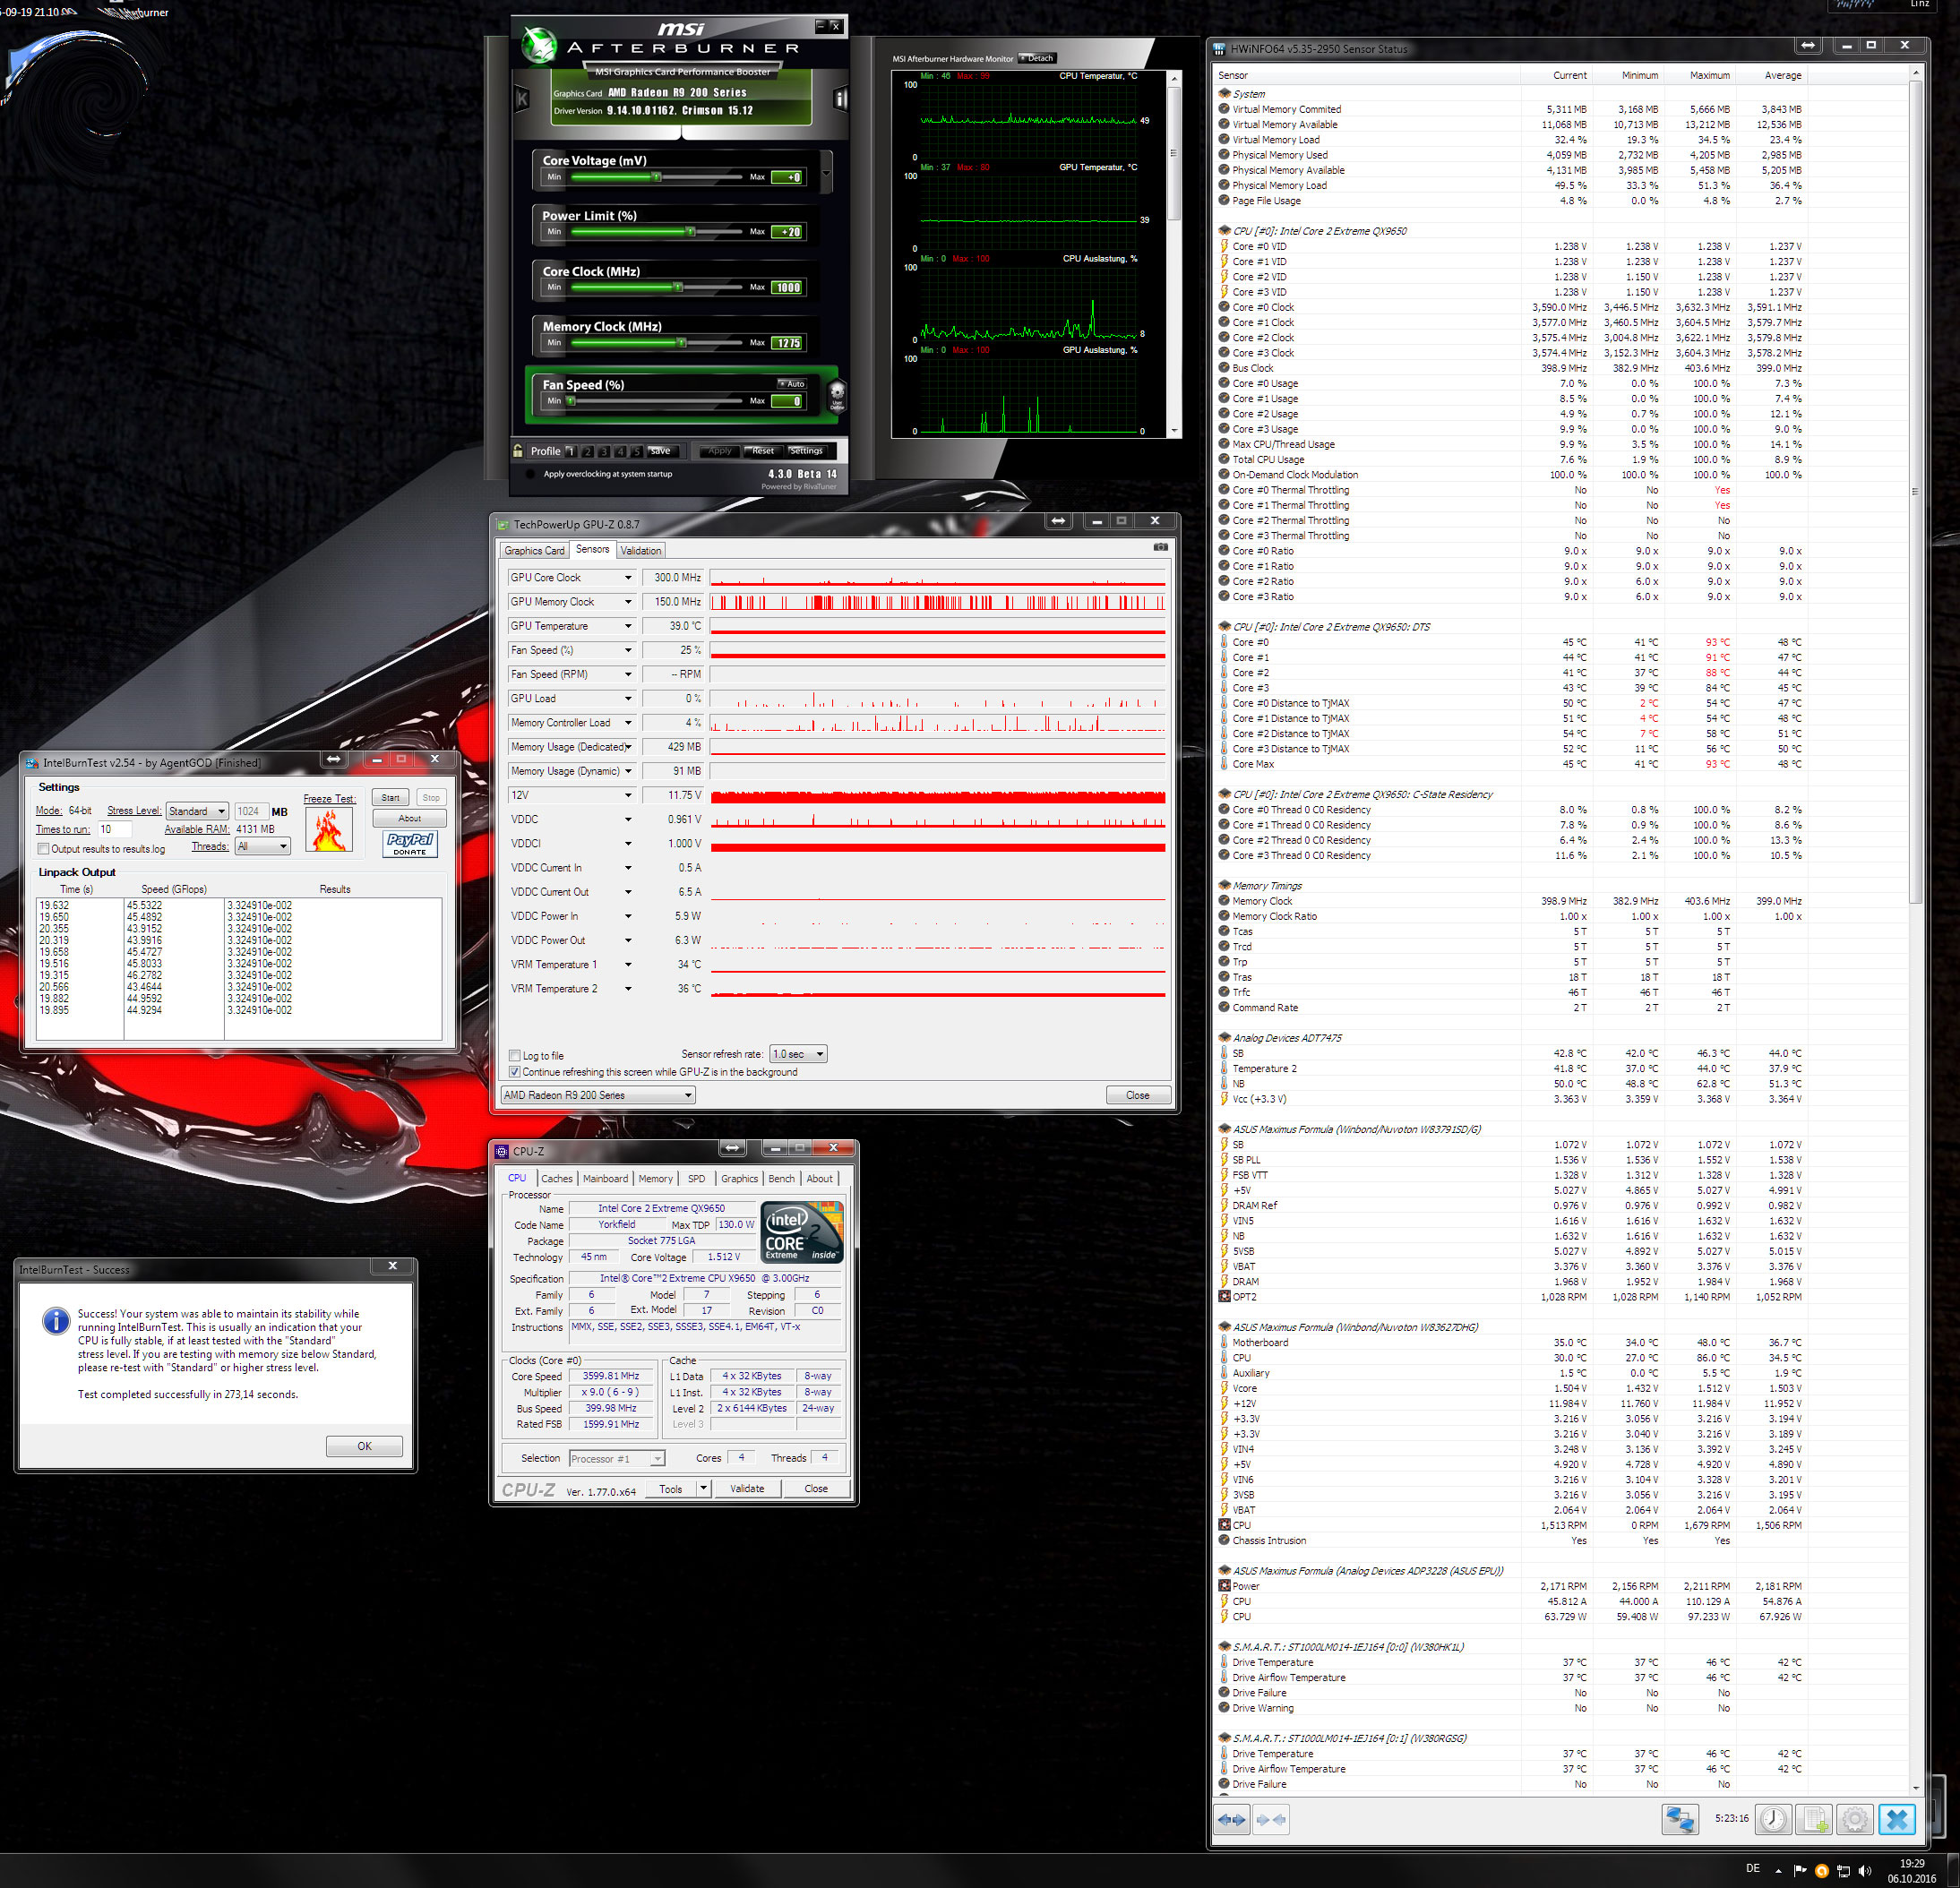Click Start in IntelBurnTest
The image size is (1960, 1888).
390,797
